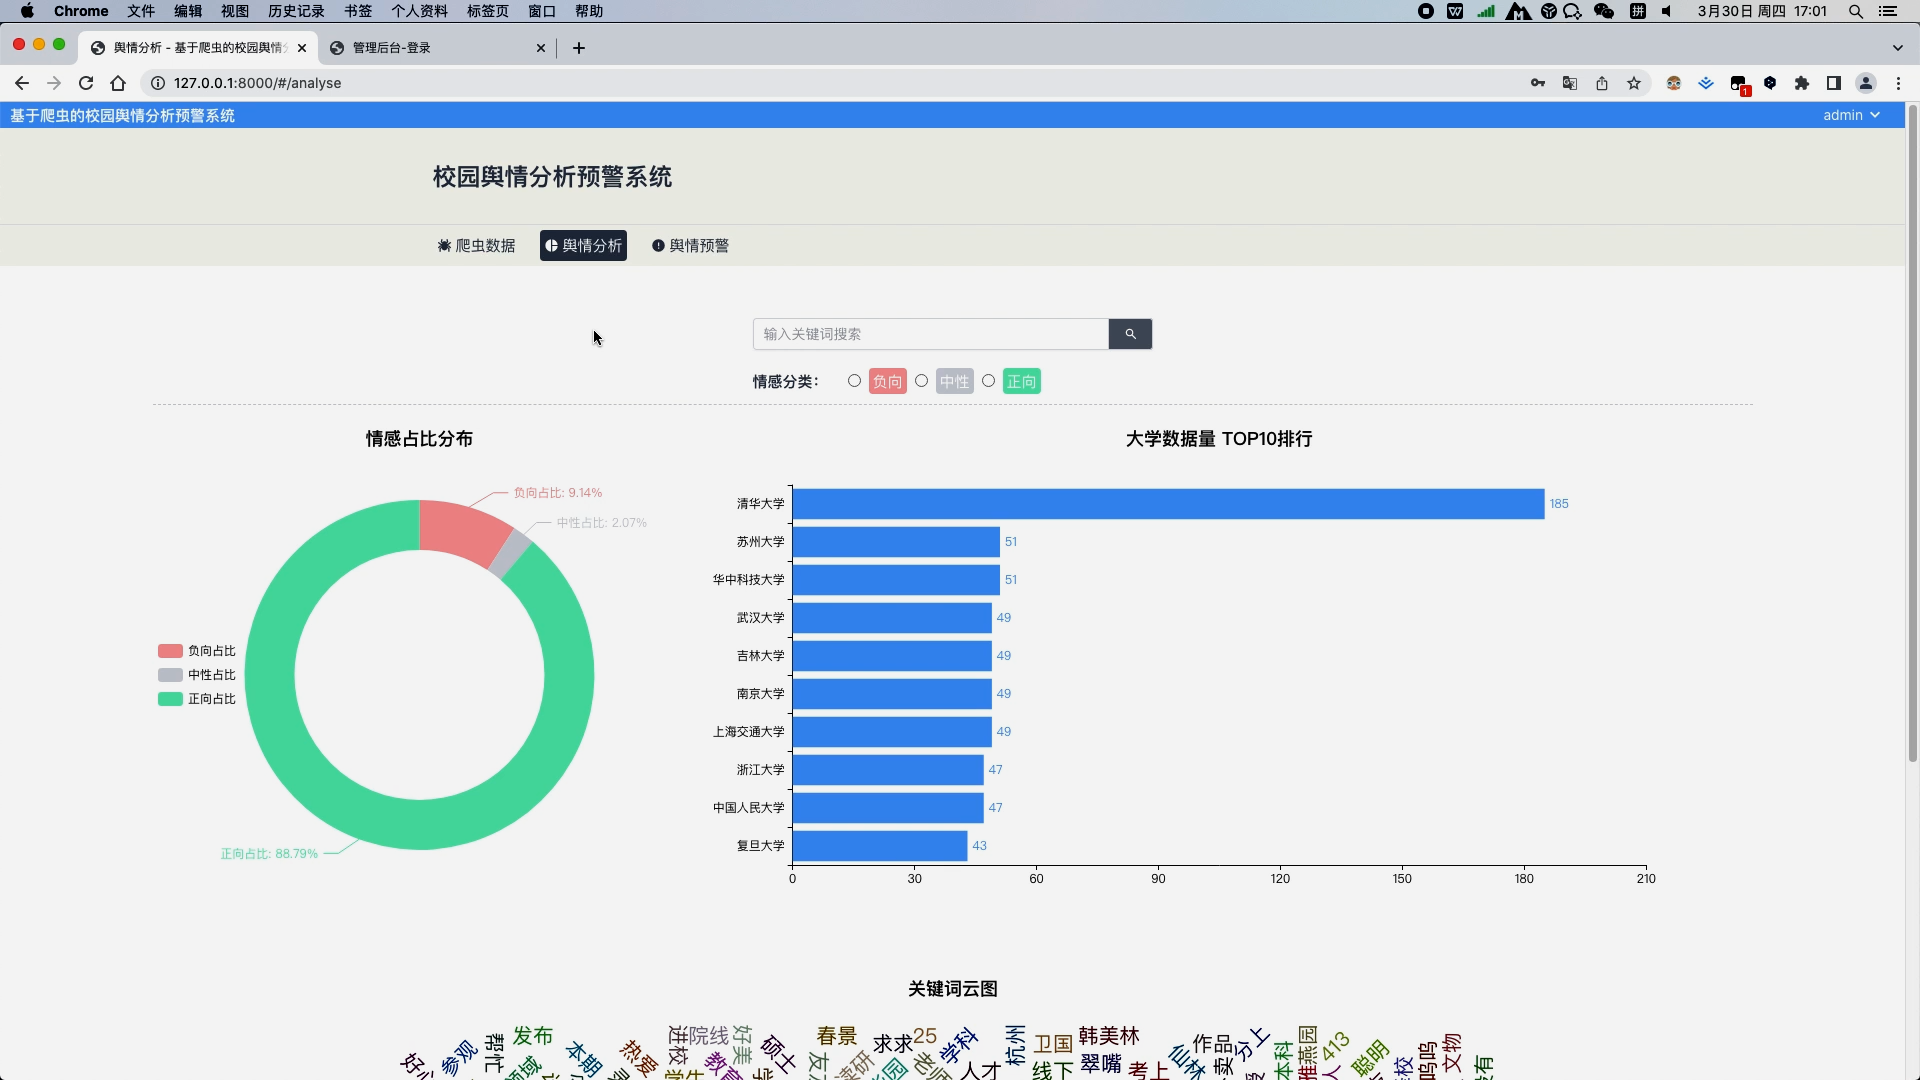Open Chrome three-dot menu
The width and height of the screenshot is (1920, 1080).
point(1898,83)
